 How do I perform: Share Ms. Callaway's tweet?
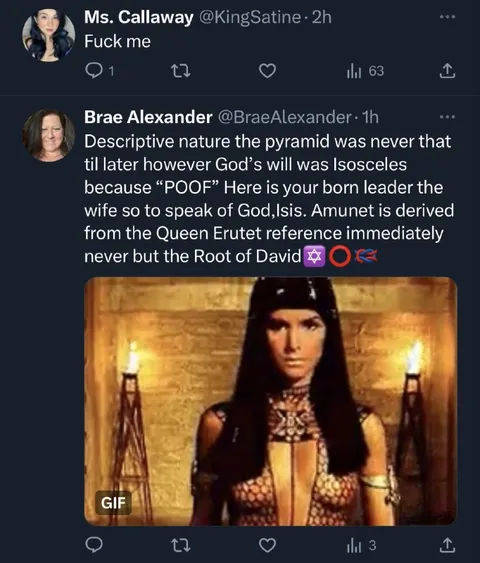(x=447, y=71)
